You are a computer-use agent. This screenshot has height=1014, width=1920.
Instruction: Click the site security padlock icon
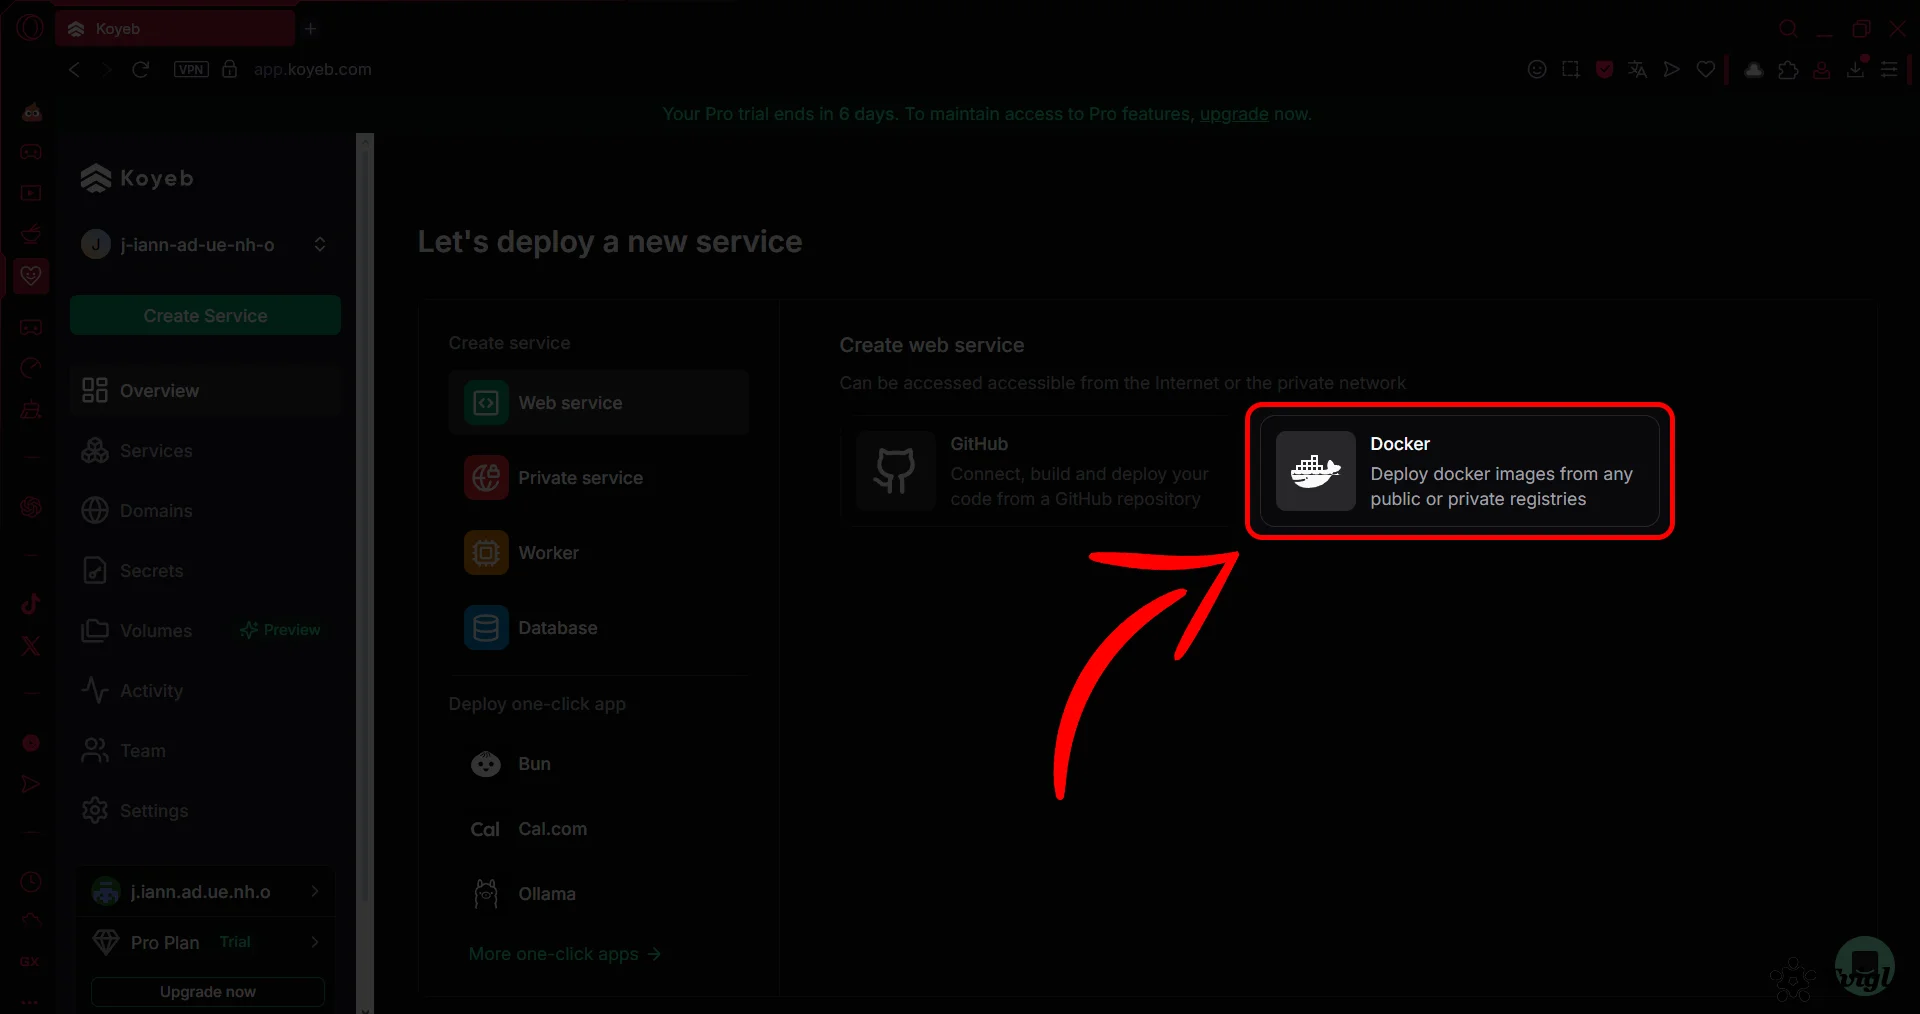230,69
